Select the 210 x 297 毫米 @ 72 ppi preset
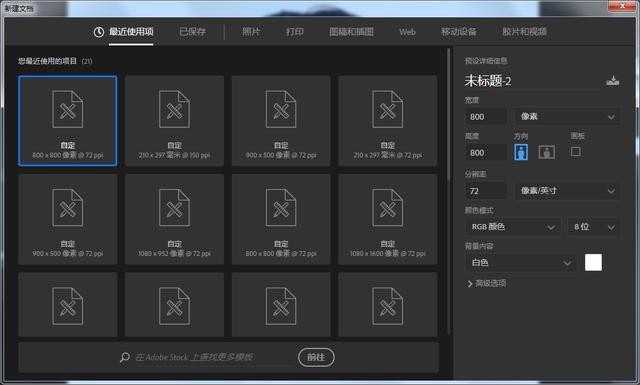Image resolution: width=640 pixels, height=385 pixels. 387,121
